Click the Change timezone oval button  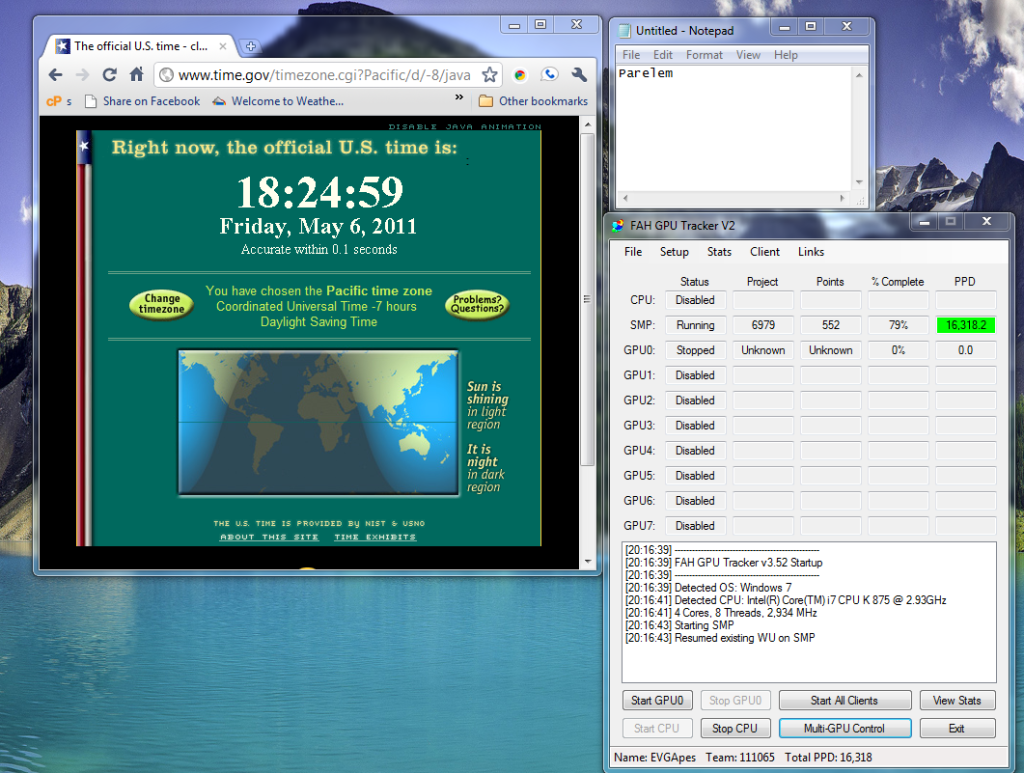[162, 304]
